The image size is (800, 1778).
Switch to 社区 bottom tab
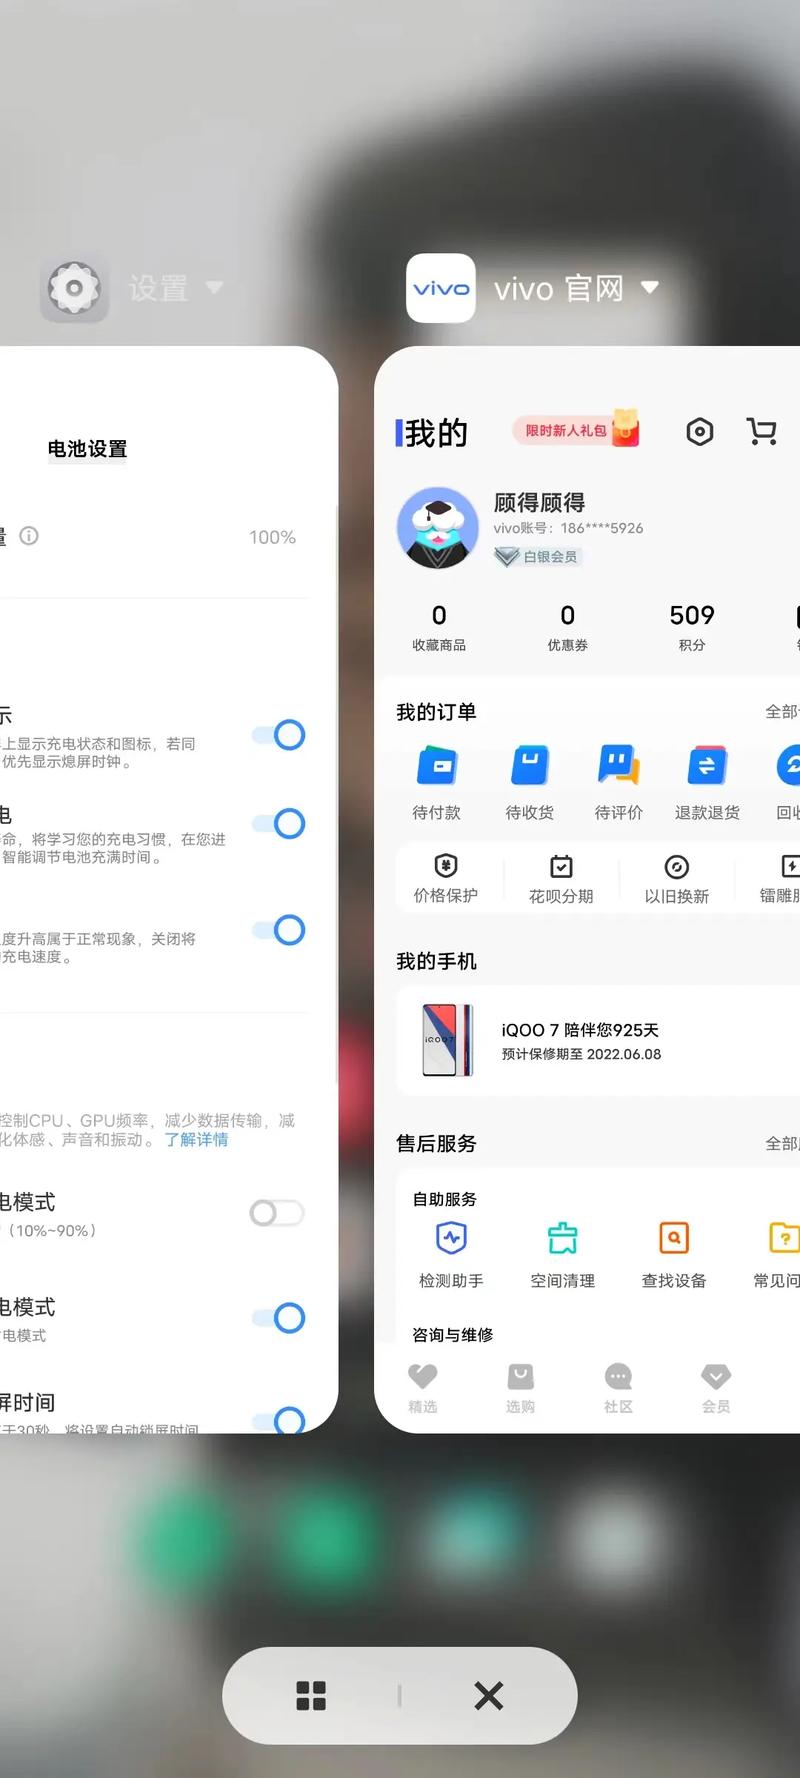coord(619,1388)
